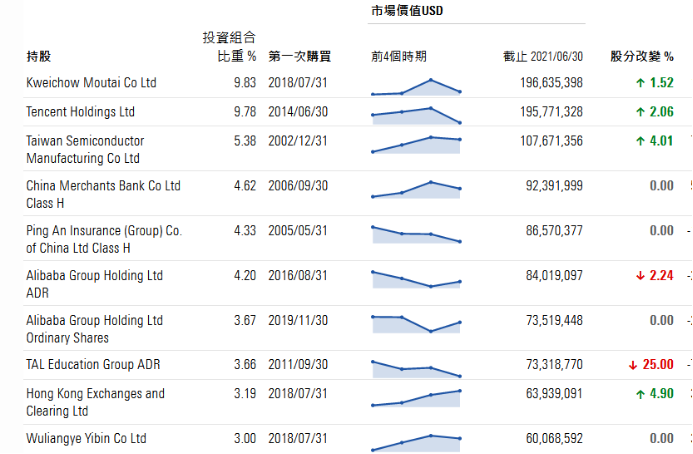Click the green up arrow beside Tencent's 2.06
Image resolution: width=693 pixels, height=454 pixels.
coord(640,112)
